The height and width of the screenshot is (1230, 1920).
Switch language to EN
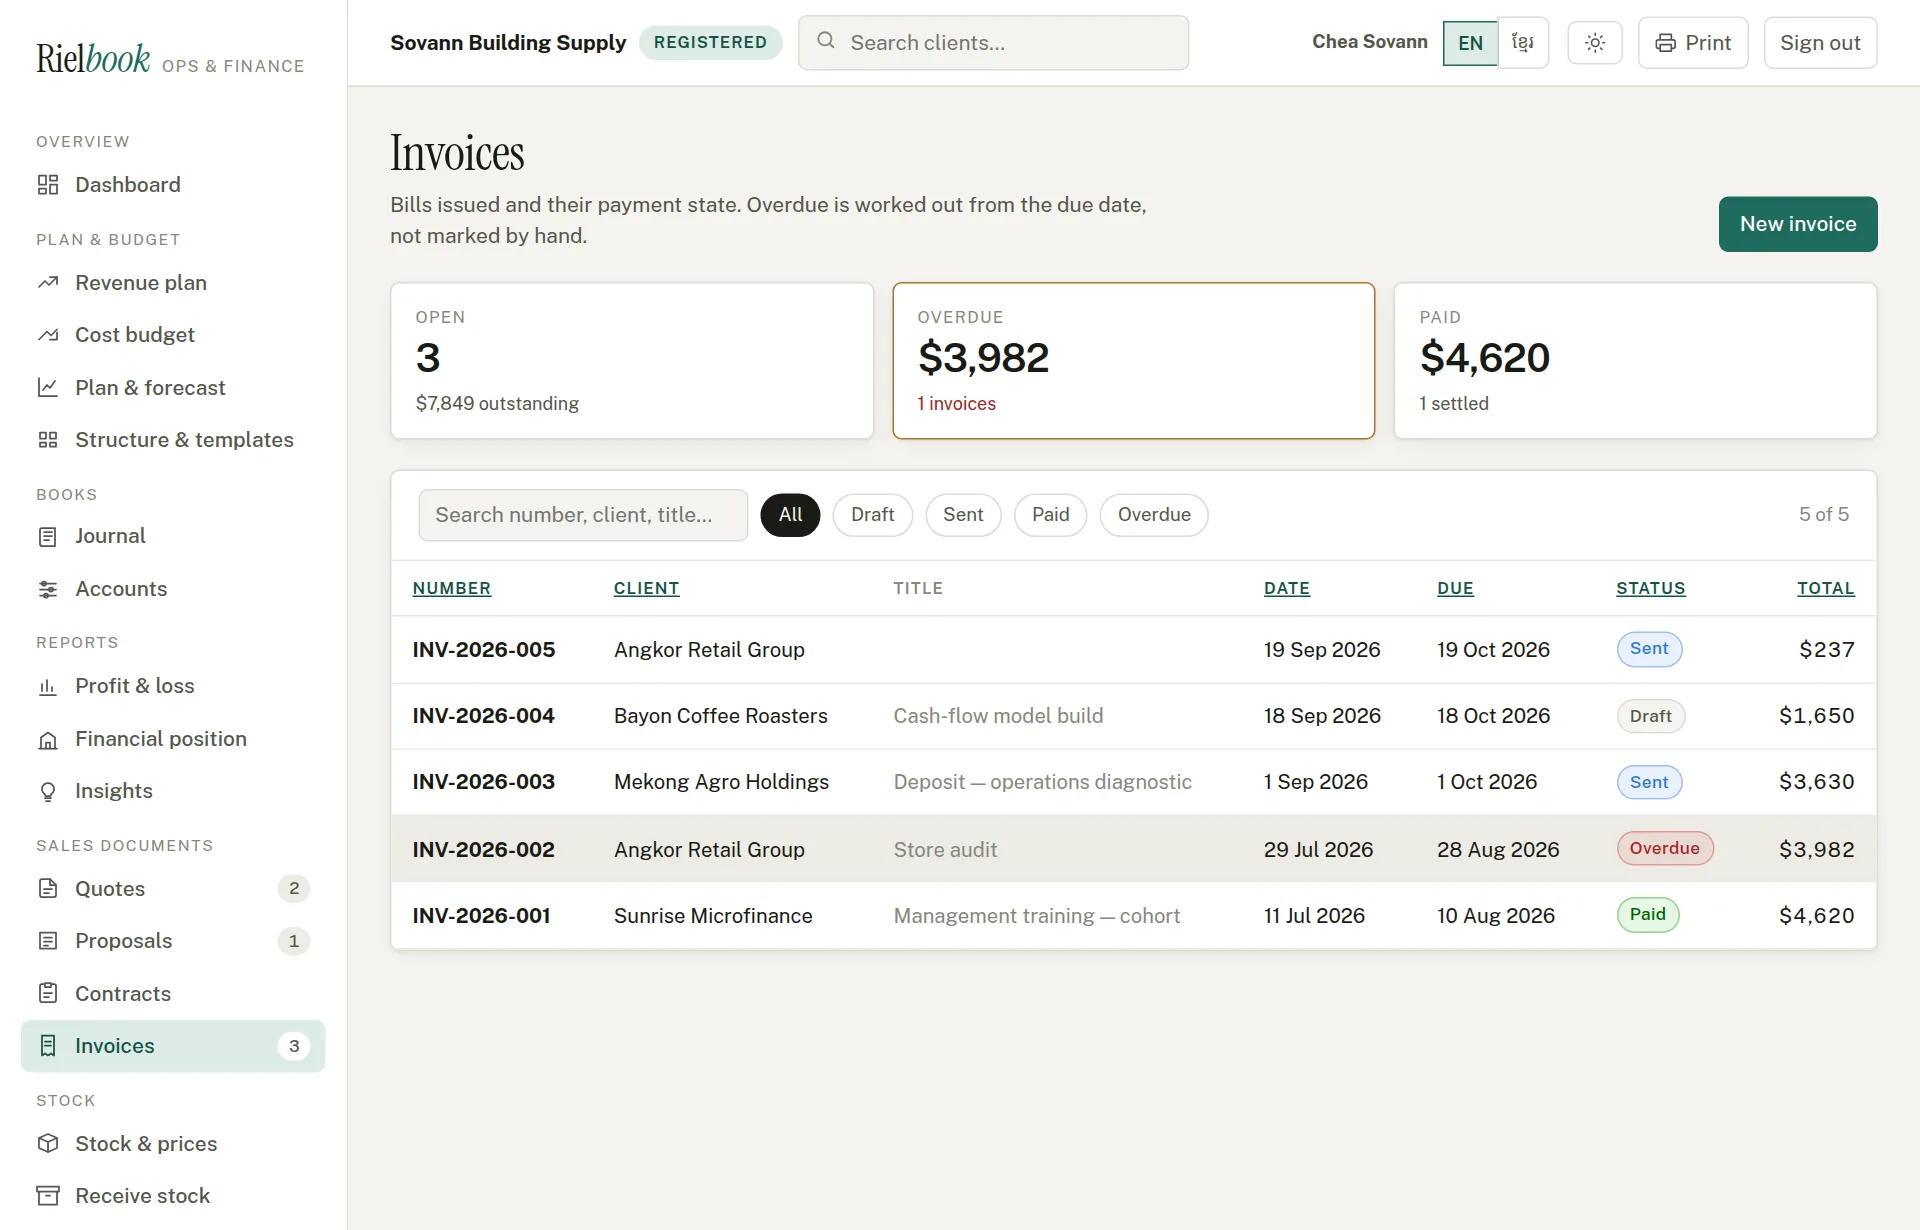point(1470,43)
